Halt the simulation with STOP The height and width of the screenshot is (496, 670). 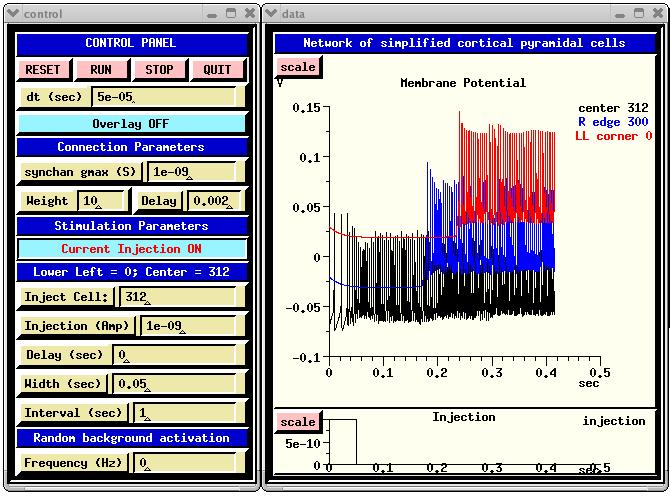[160, 70]
